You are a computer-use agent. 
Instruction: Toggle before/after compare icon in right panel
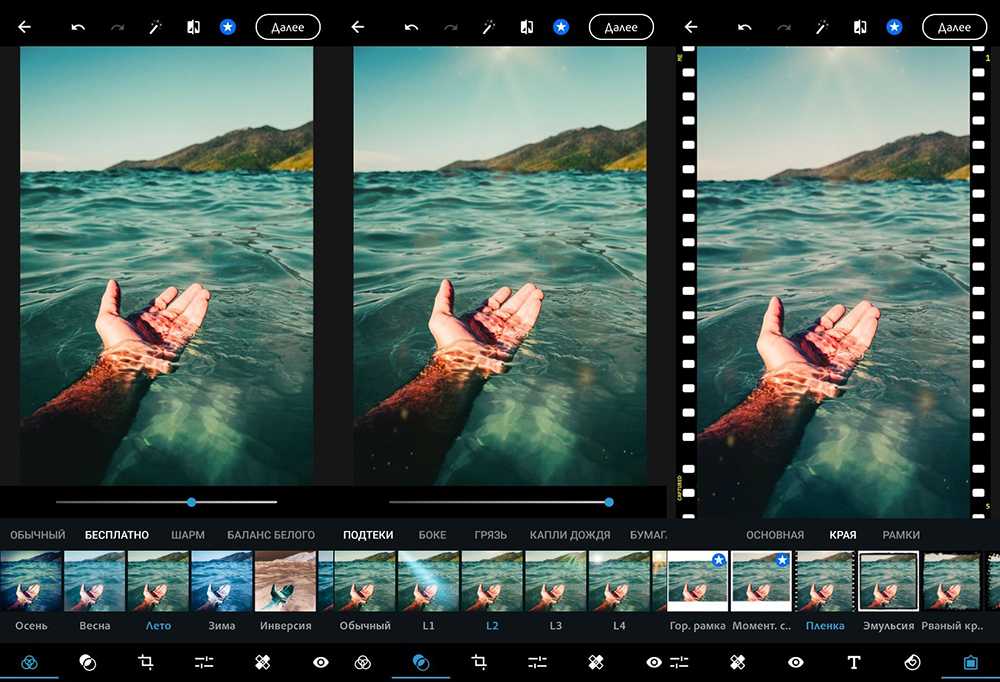pyautogui.click(x=859, y=27)
